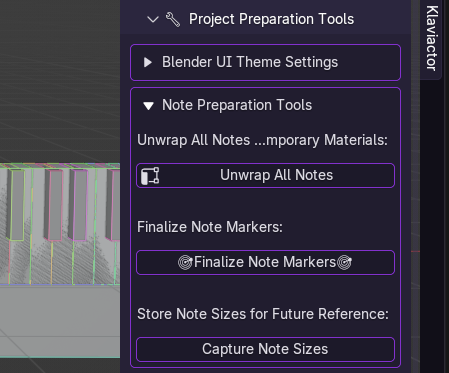Collapse the Note Preparation Tools section
Viewport: 449px width, 373px height.
[148, 106]
